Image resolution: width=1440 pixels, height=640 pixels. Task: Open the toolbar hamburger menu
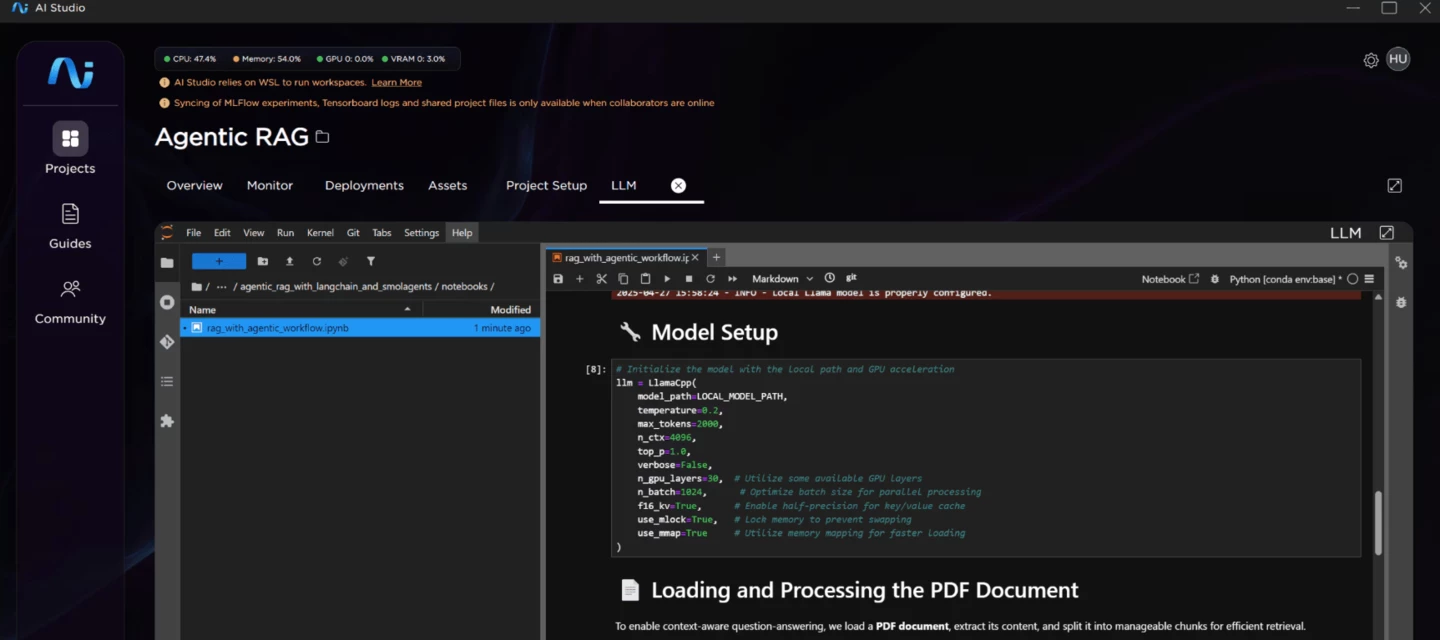pyautogui.click(x=1369, y=279)
